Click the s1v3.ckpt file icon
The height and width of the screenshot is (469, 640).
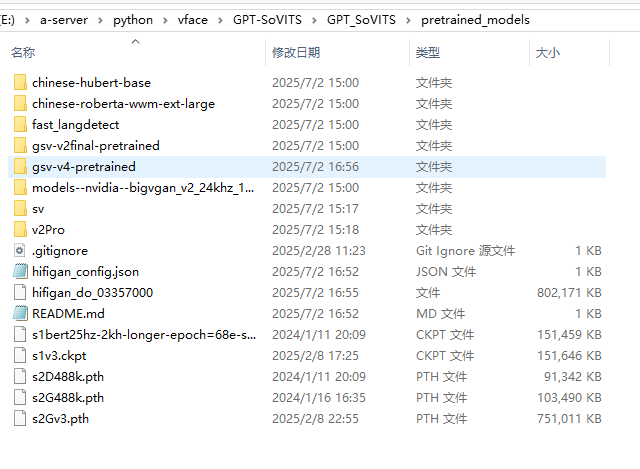coord(20,355)
